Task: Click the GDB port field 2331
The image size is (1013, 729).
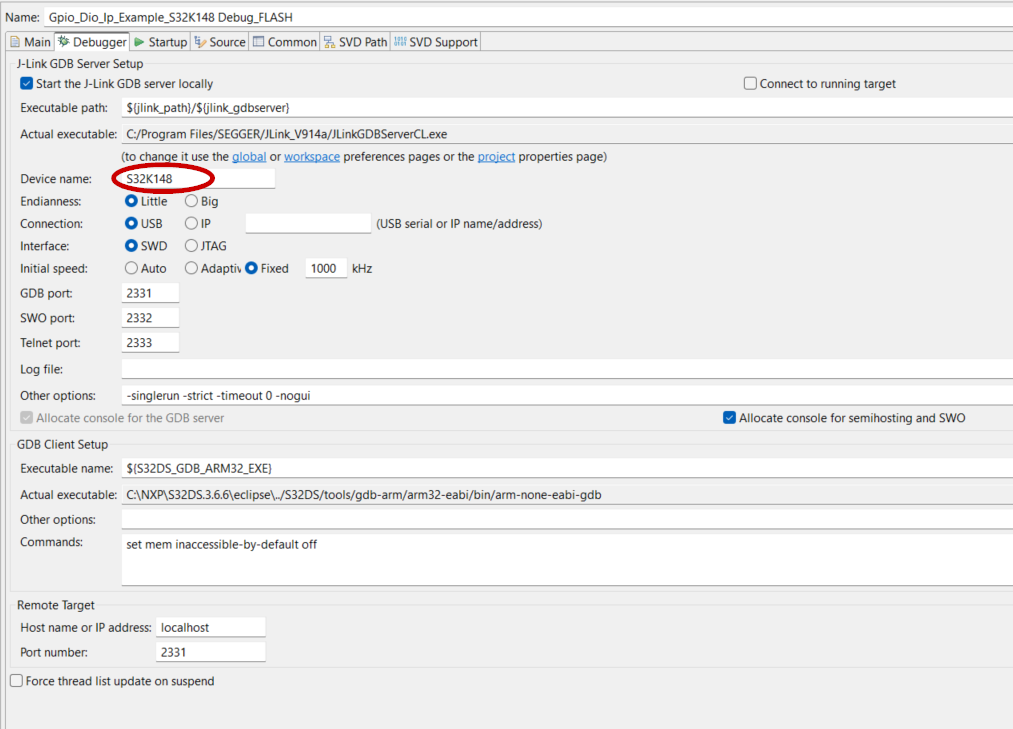Action: pyautogui.click(x=150, y=293)
